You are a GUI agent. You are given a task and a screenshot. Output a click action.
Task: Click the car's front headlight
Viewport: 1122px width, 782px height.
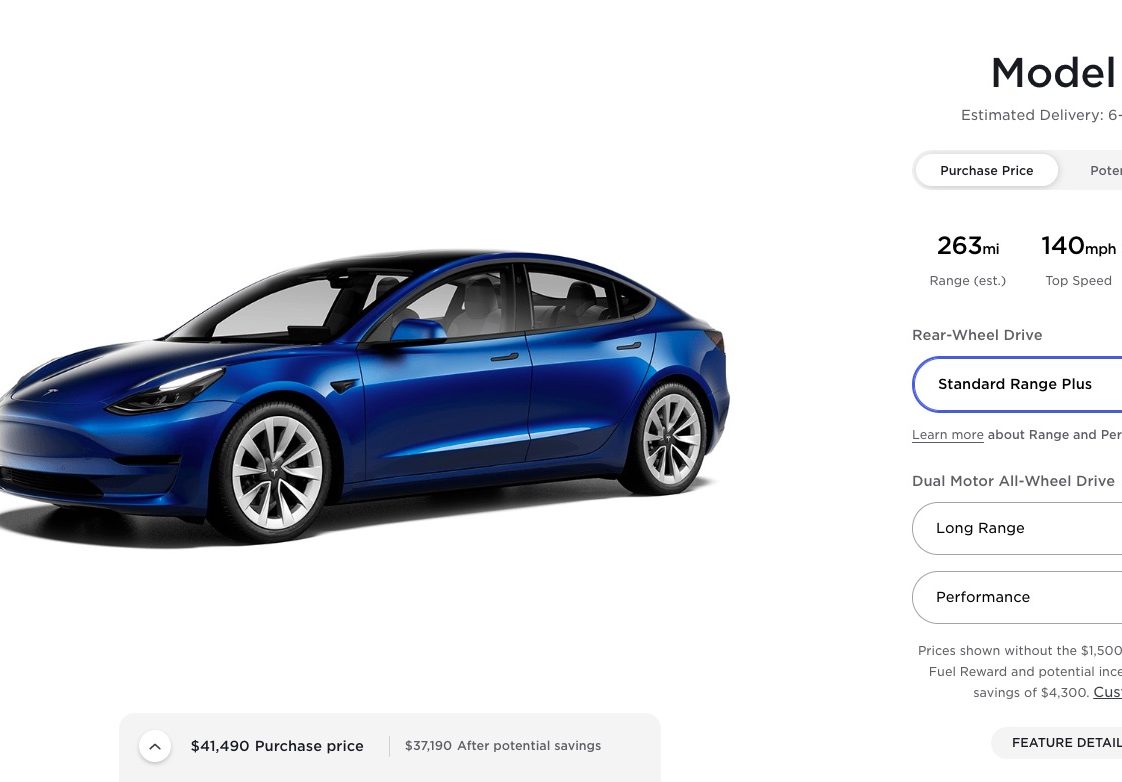click(x=166, y=391)
